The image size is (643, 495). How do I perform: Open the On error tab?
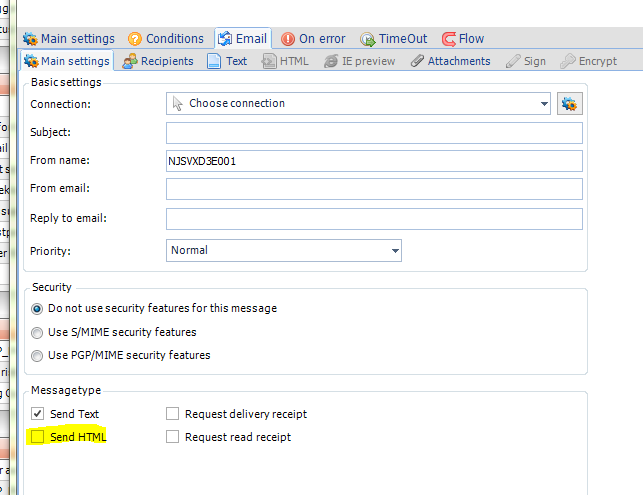point(314,39)
